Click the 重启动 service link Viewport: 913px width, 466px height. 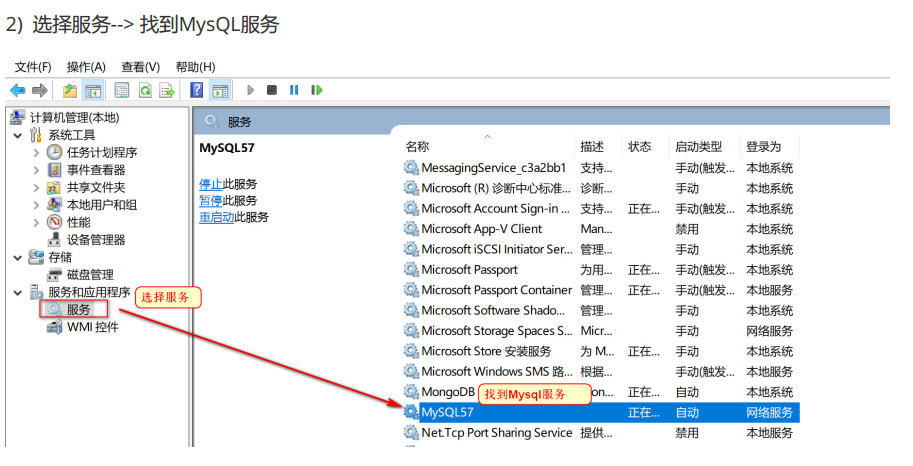click(x=217, y=217)
